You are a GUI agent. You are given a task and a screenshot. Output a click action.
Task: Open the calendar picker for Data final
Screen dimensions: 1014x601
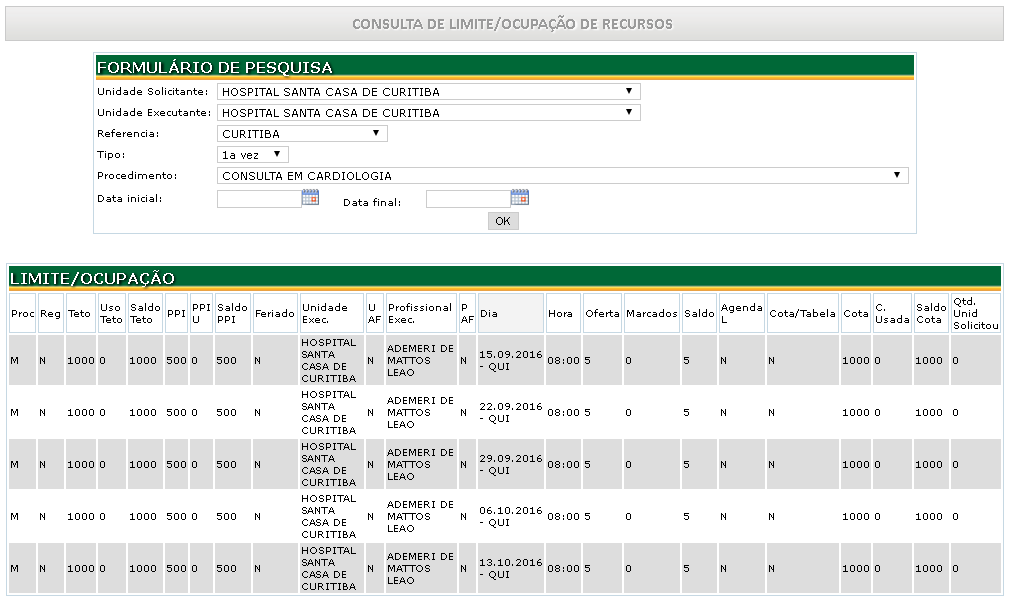[x=518, y=197]
